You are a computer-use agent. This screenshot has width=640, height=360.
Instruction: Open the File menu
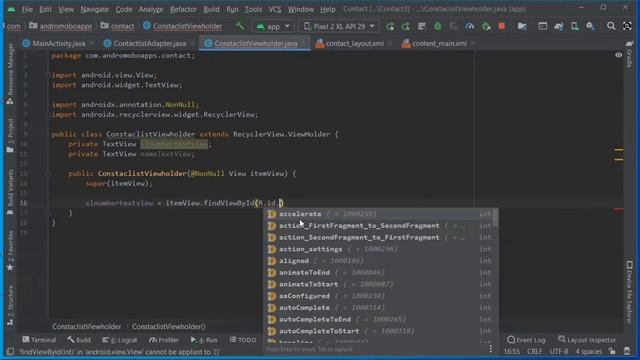coord(27,9)
